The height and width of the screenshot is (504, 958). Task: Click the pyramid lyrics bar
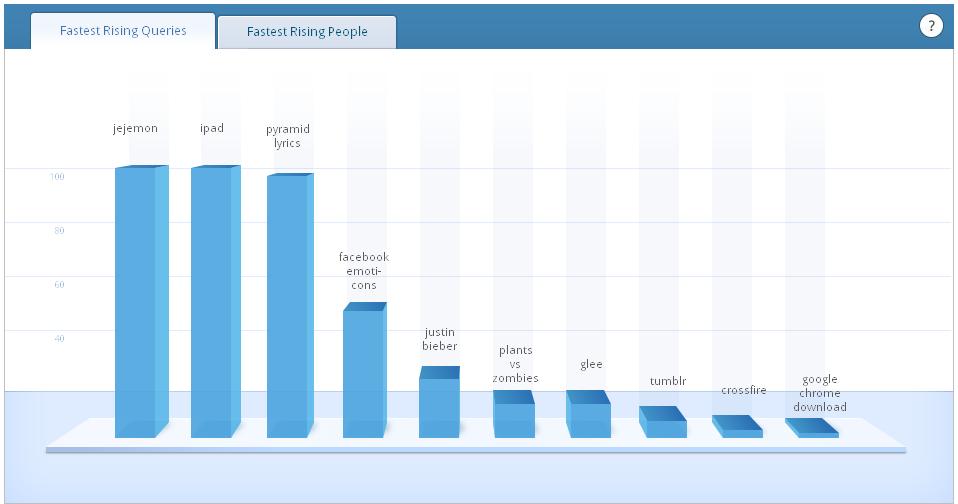click(x=289, y=305)
